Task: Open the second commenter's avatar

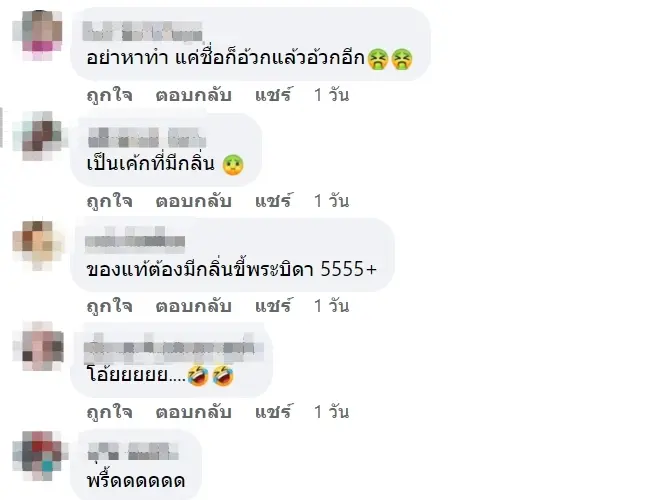Action: (38, 136)
